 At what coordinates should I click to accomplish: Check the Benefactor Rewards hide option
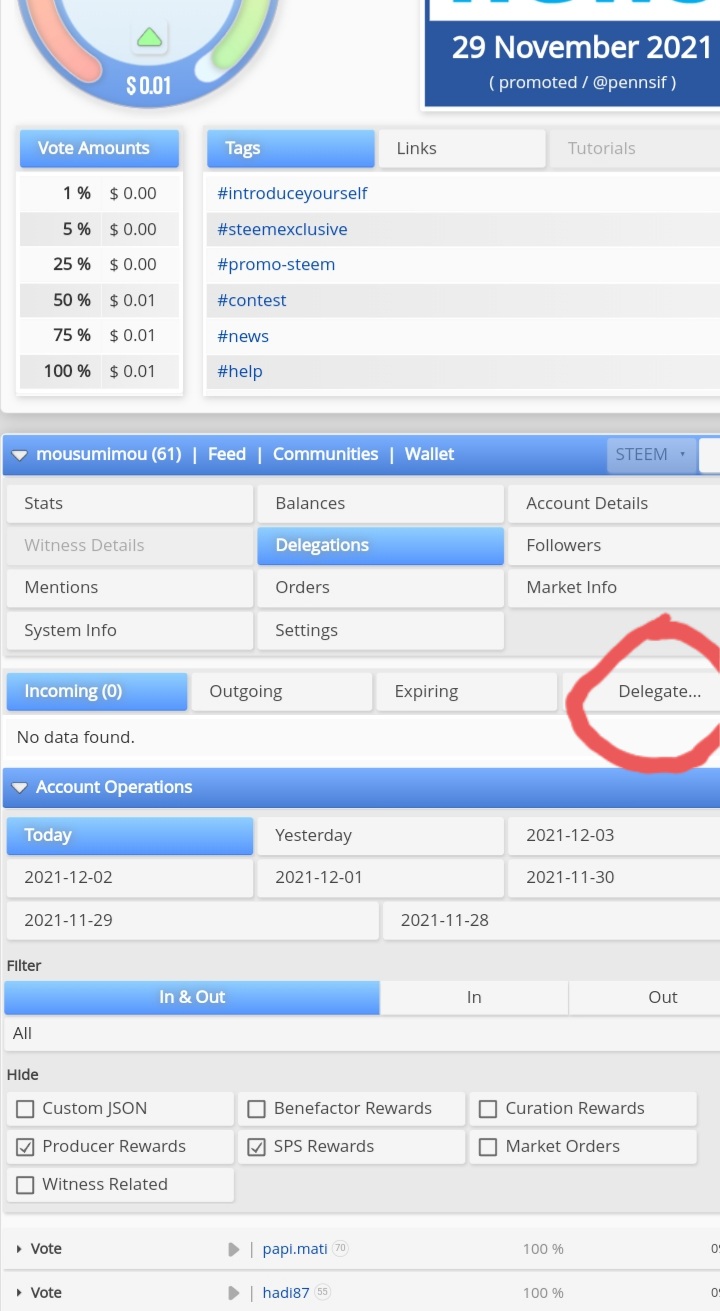click(x=256, y=1108)
